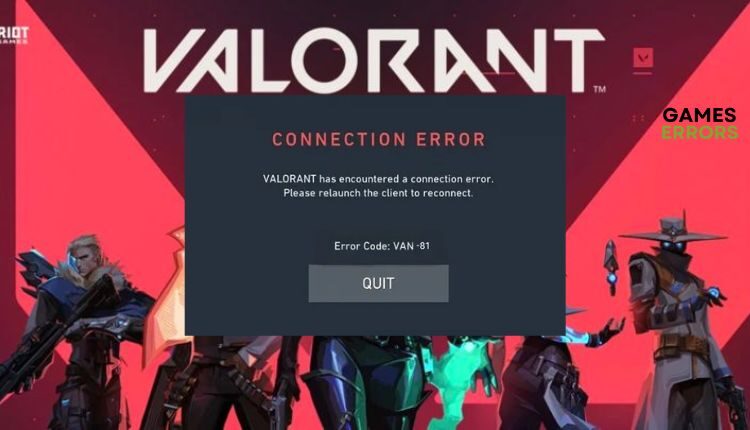Click the word ERRORS in the watermark
The height and width of the screenshot is (430, 750).
(x=700, y=132)
